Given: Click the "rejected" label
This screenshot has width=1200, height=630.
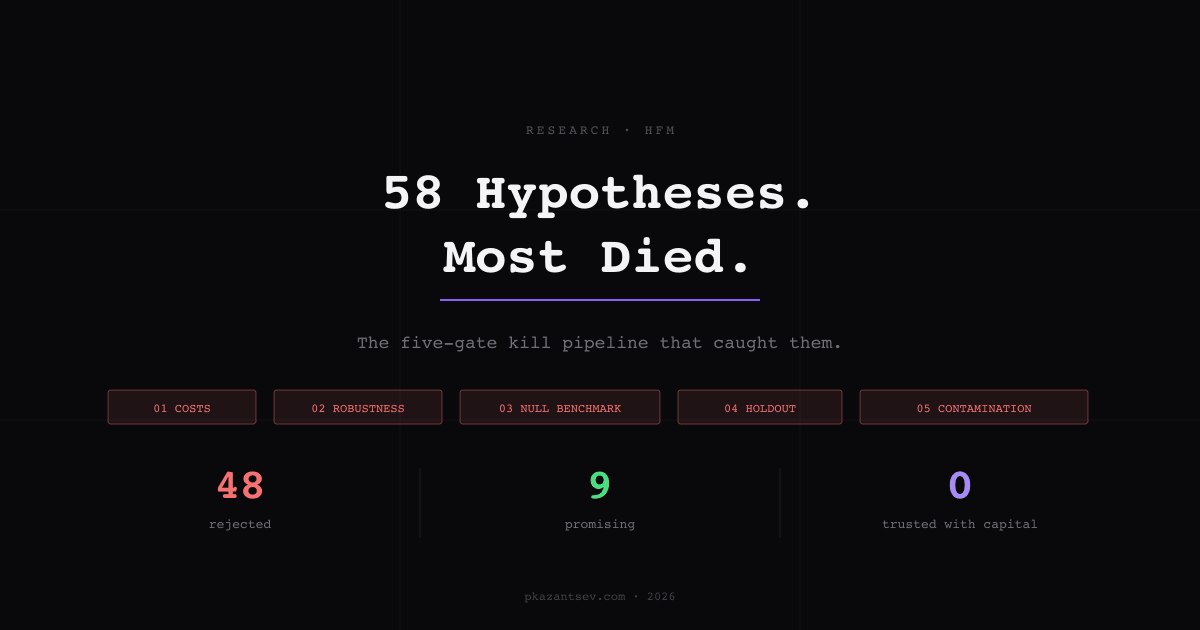Looking at the screenshot, I should [x=240, y=524].
